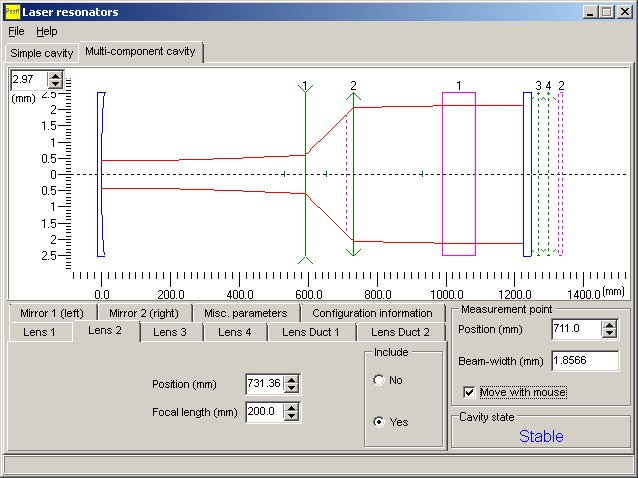638x478 pixels.
Task: Select the magenta rectangle component labeled 1
Action: tap(459, 174)
